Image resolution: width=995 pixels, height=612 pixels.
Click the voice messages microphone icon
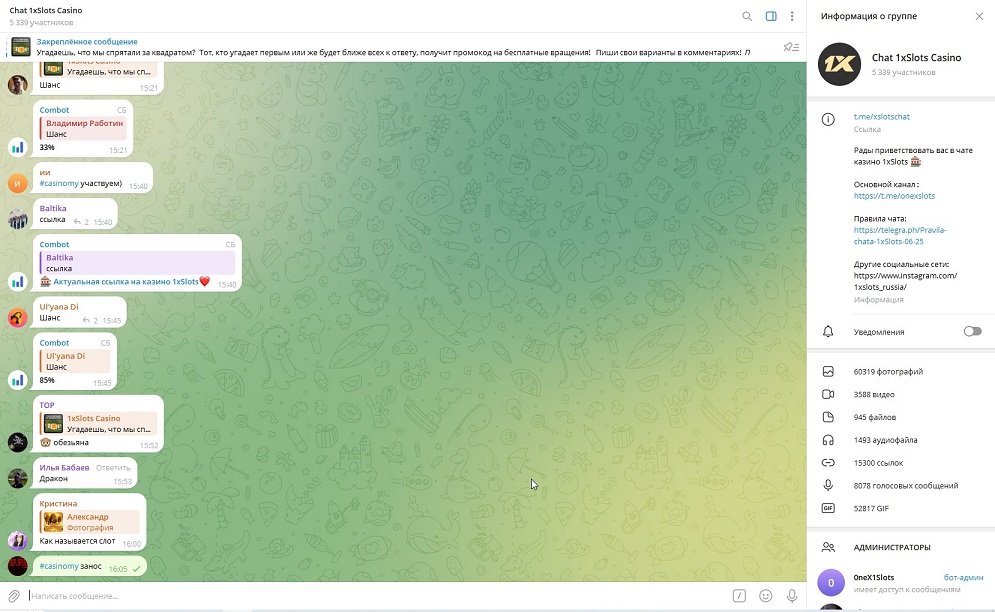coord(828,486)
